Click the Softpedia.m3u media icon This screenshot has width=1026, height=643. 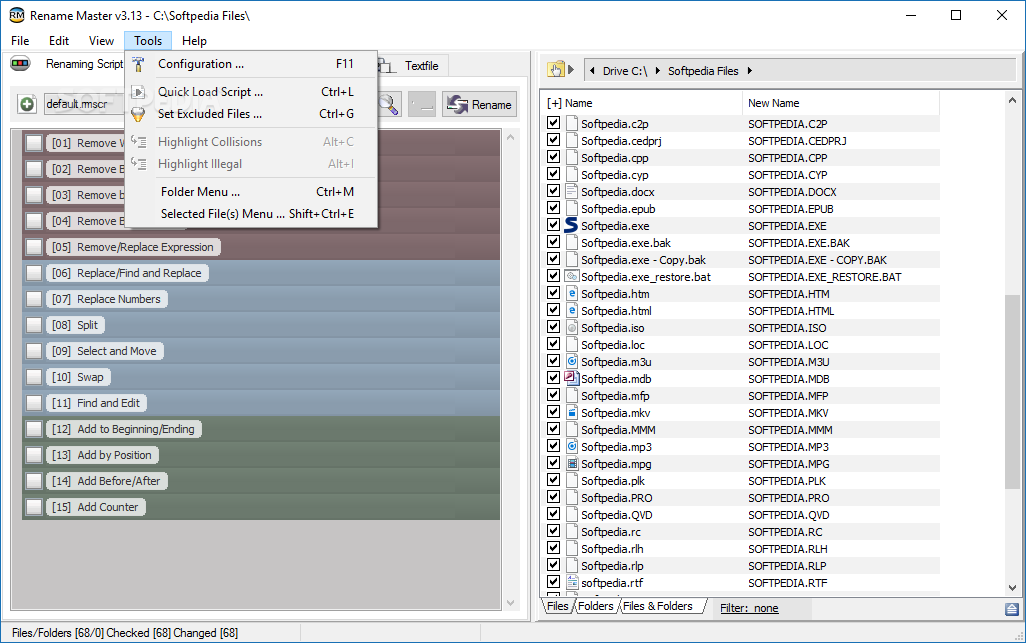coord(571,362)
